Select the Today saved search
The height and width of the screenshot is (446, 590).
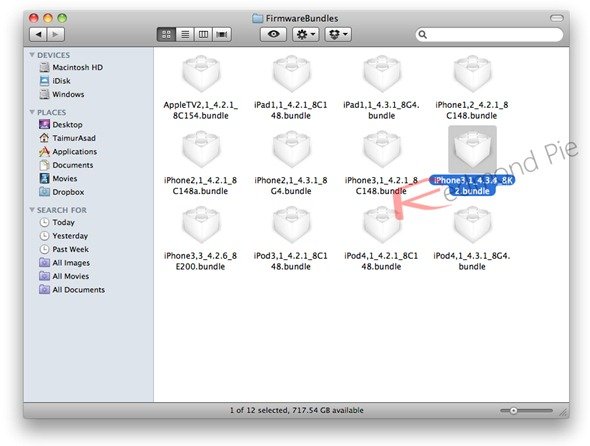57,222
